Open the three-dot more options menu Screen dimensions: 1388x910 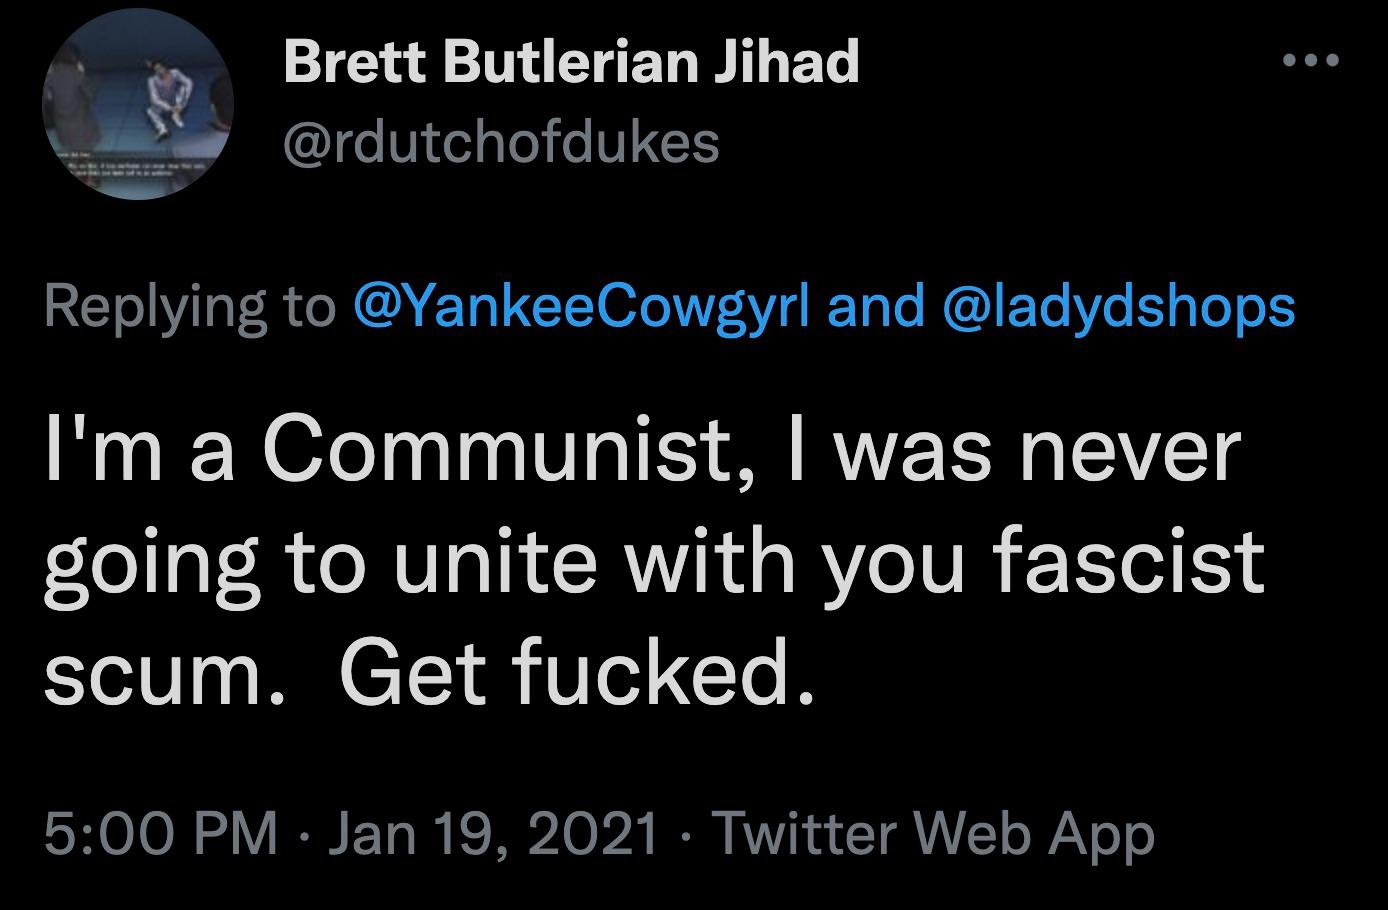1310,61
